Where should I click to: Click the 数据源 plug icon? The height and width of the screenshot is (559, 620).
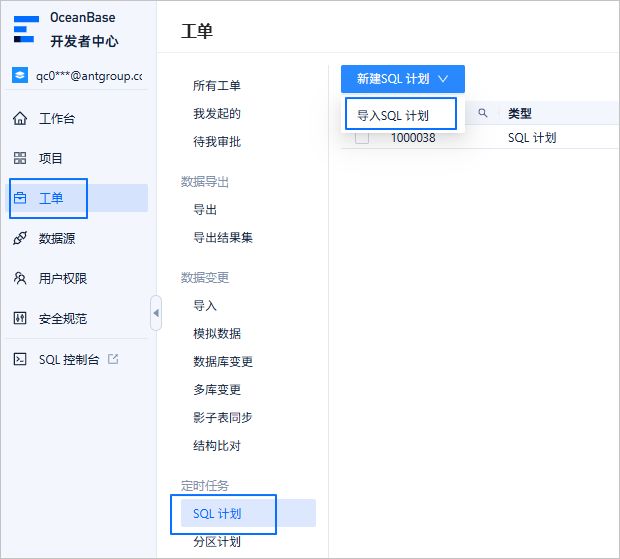(20, 238)
